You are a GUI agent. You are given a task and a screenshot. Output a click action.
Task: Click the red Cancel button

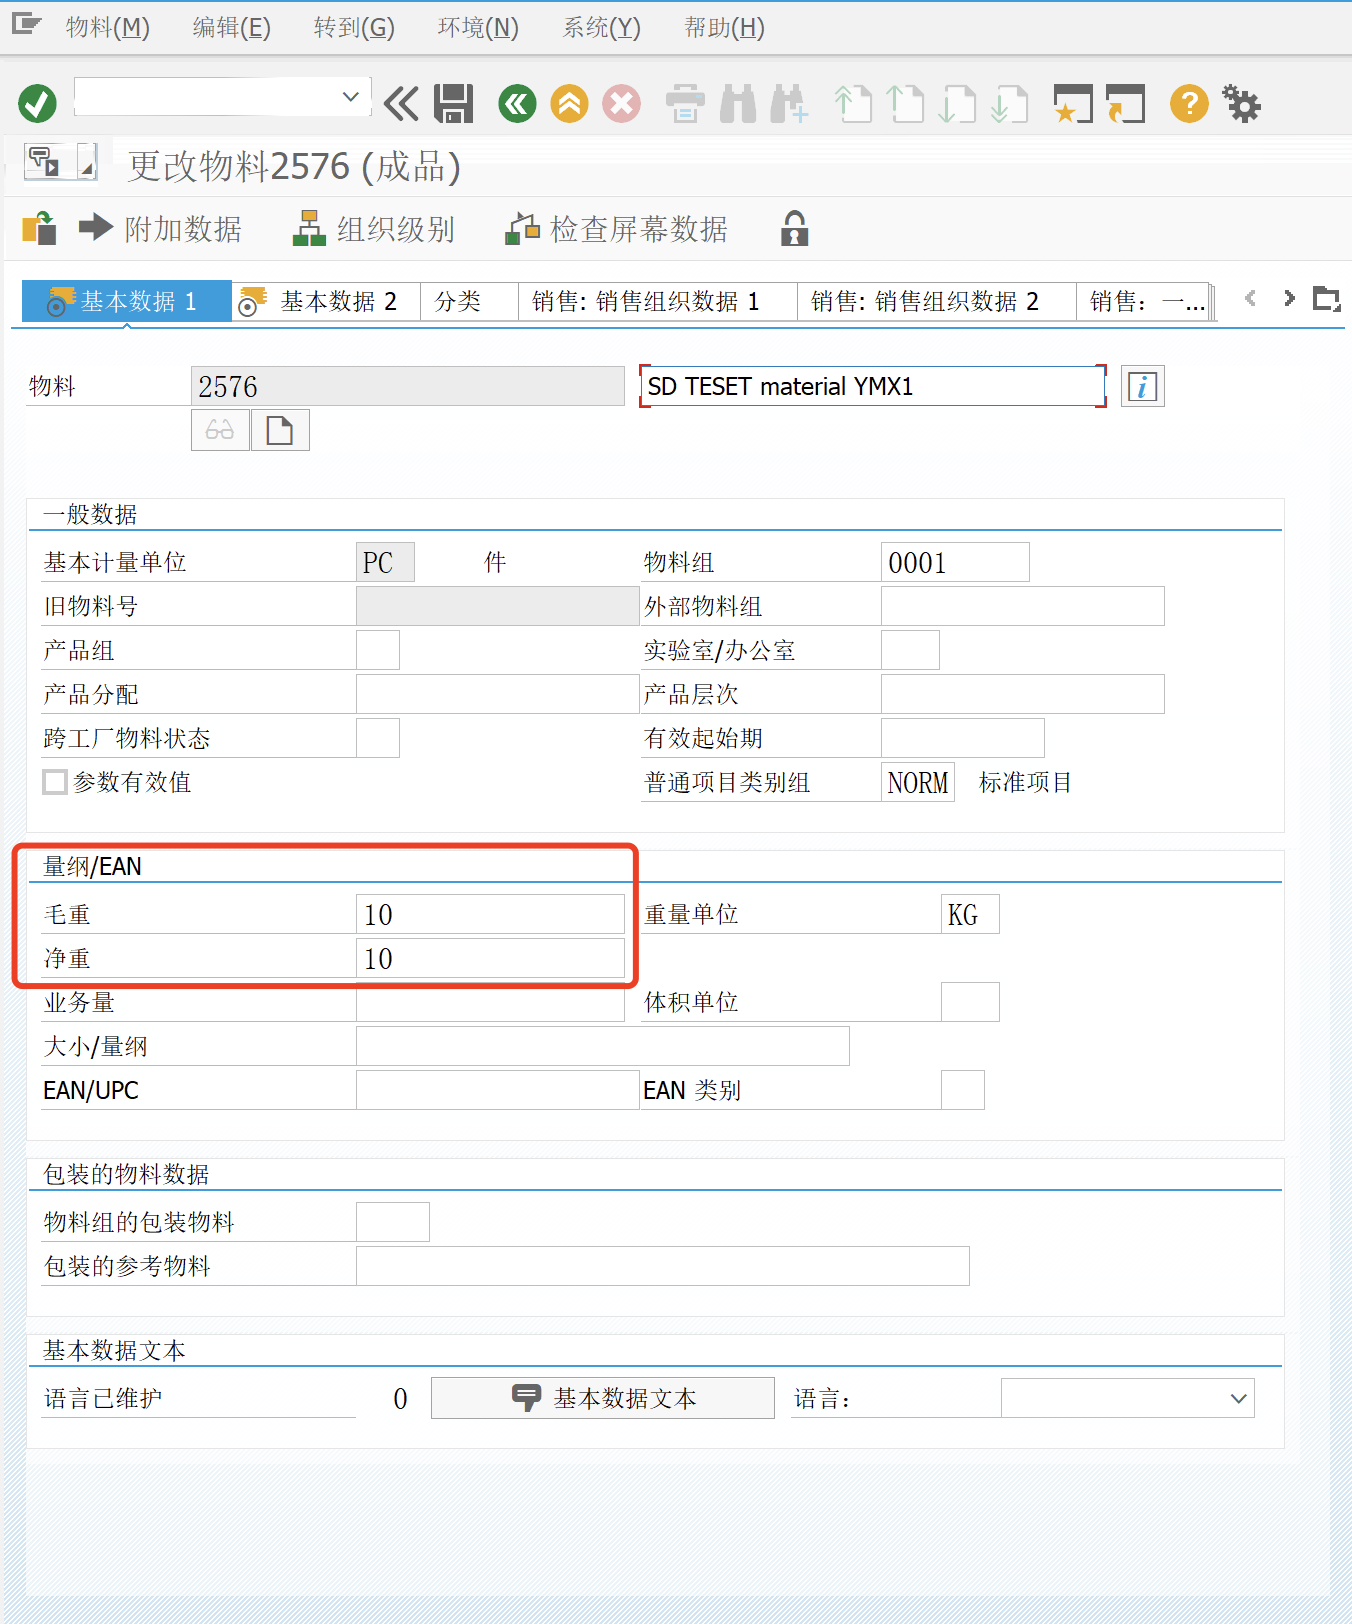(621, 104)
